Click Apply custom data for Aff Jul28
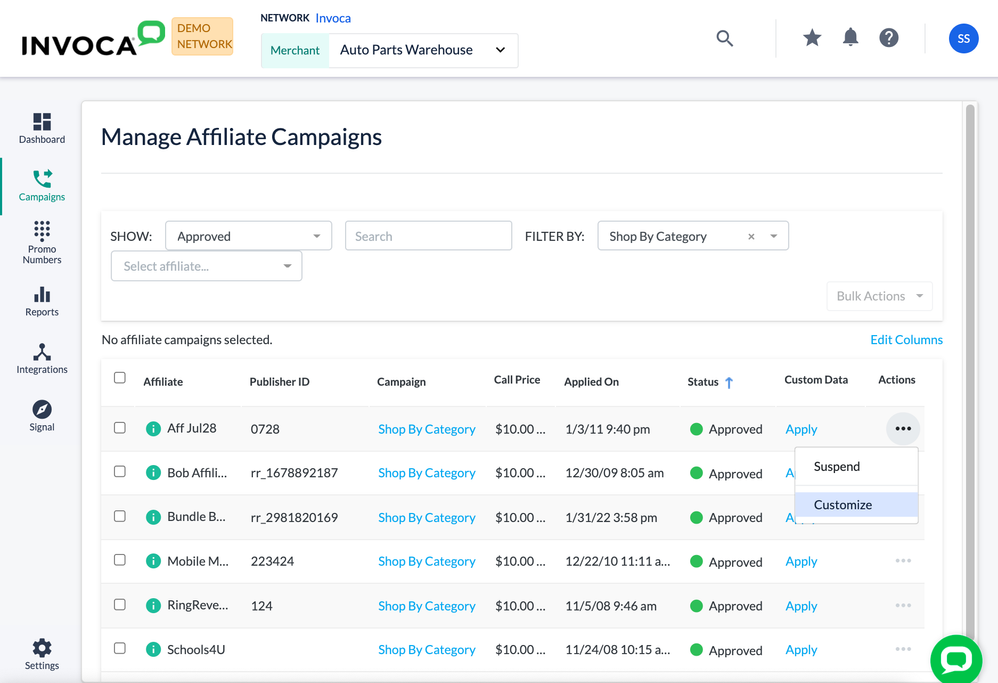998x683 pixels. pyautogui.click(x=801, y=429)
